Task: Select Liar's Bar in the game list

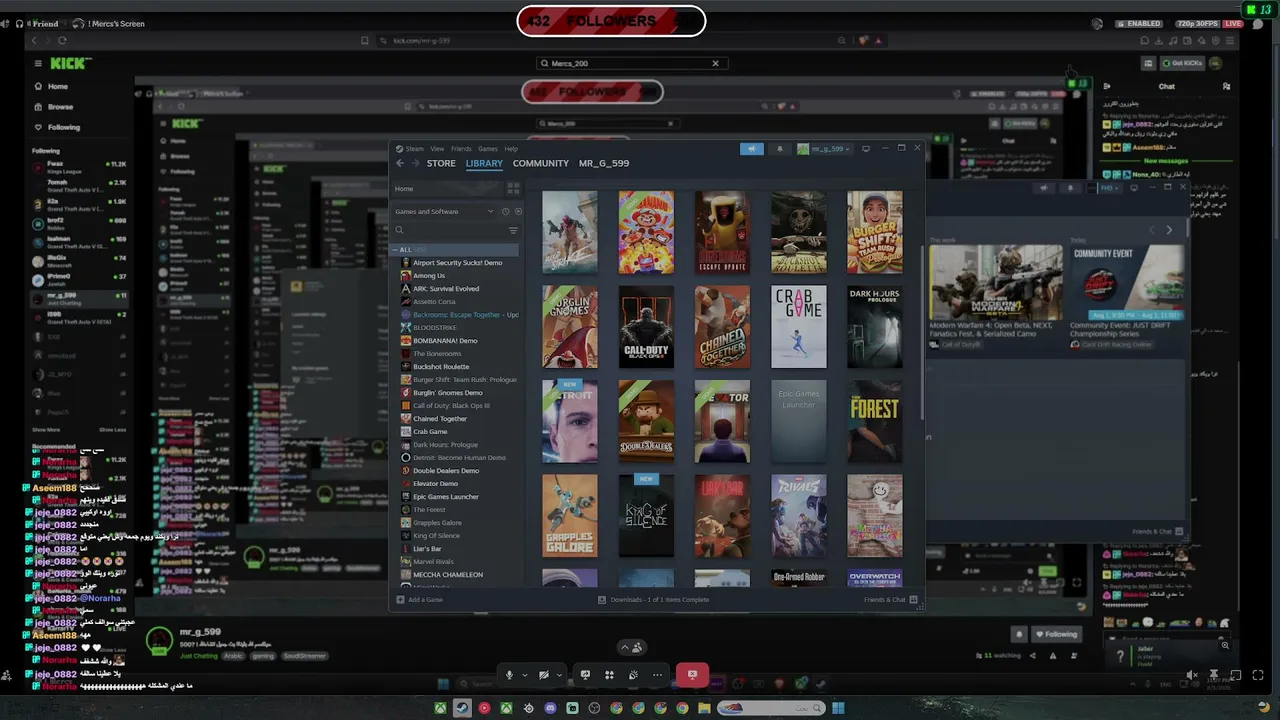Action: 427,549
